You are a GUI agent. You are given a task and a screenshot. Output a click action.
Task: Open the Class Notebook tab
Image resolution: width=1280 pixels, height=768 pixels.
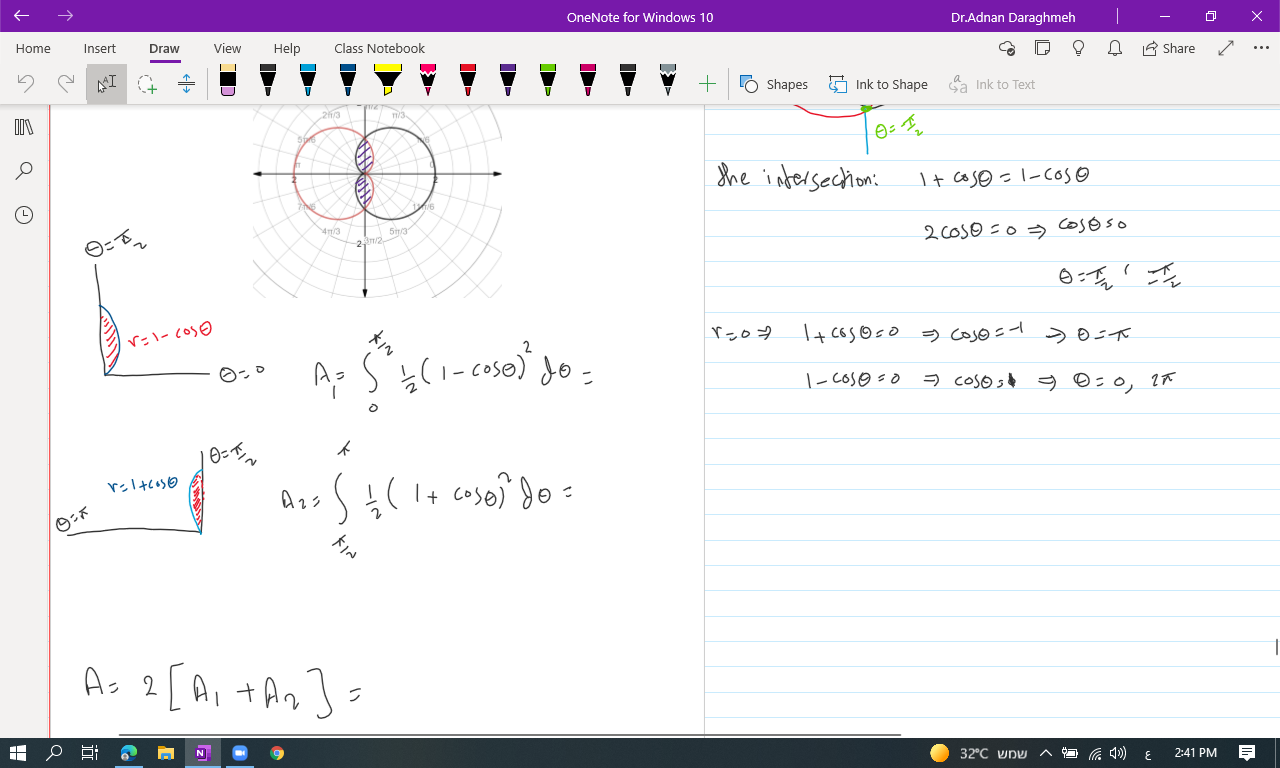coord(379,48)
